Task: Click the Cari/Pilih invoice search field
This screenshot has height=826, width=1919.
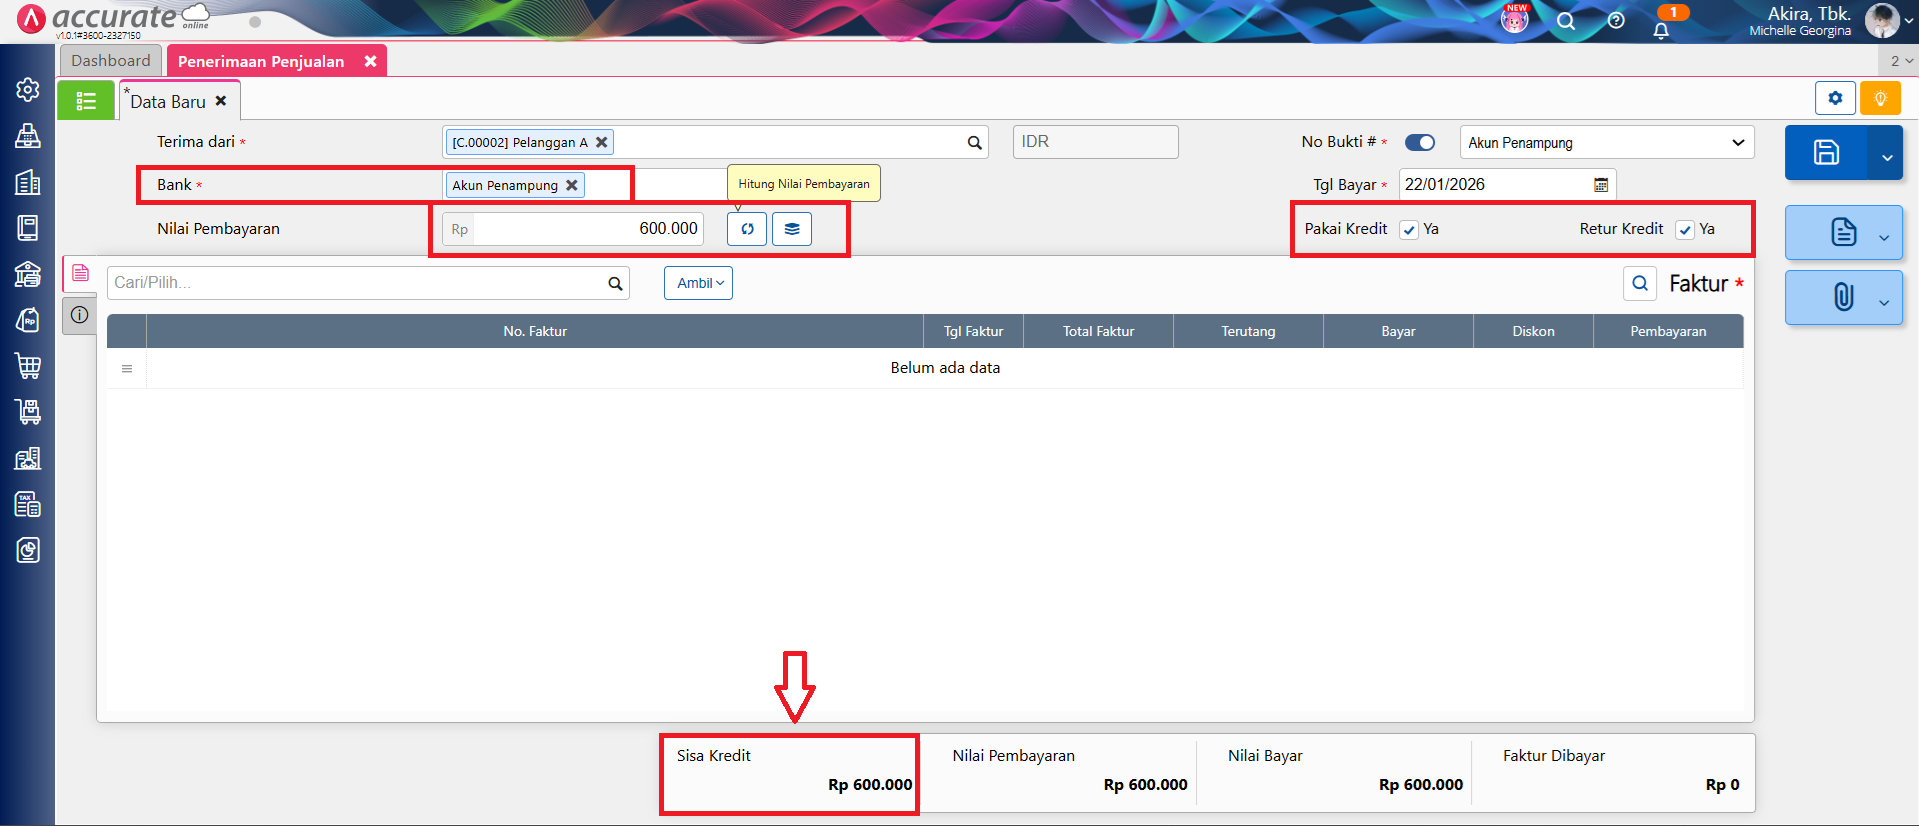Action: [357, 283]
